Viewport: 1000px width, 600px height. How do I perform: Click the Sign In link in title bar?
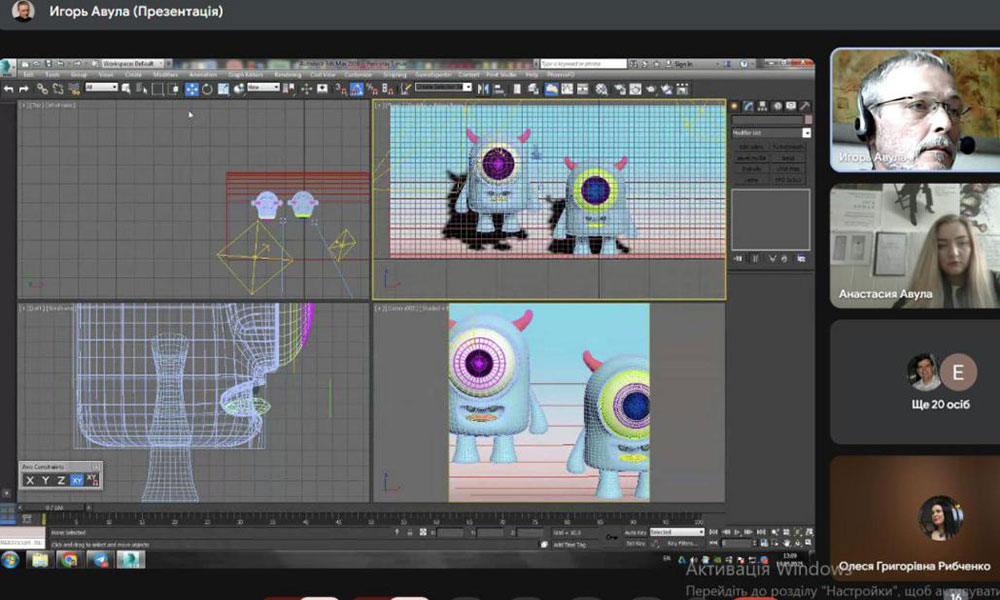(682, 64)
